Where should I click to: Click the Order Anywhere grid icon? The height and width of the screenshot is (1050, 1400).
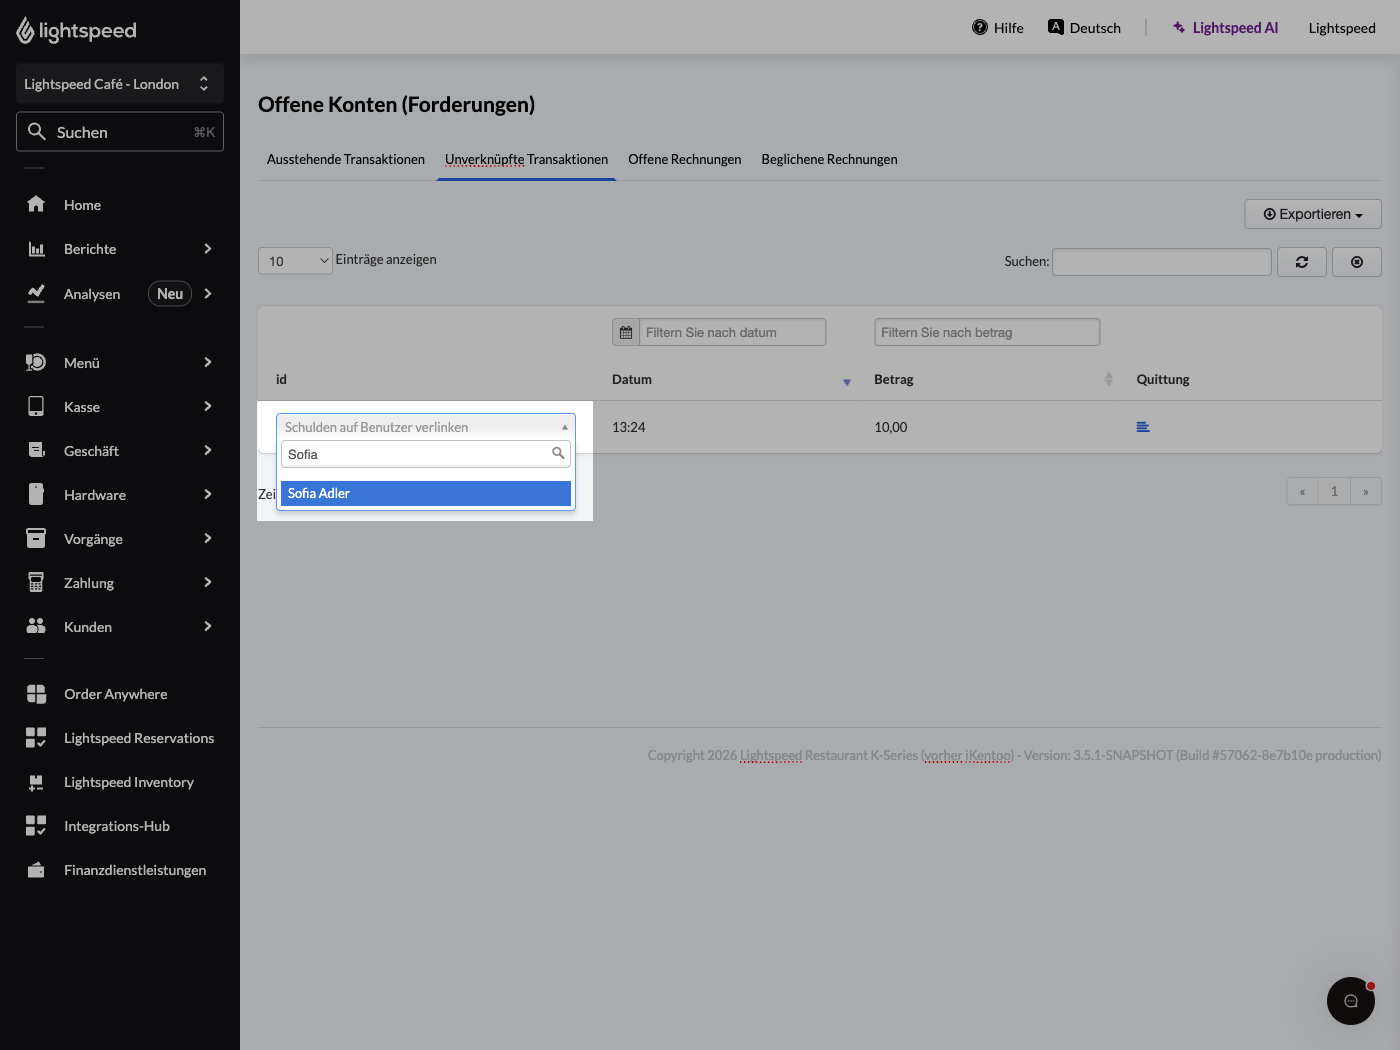[x=36, y=694]
